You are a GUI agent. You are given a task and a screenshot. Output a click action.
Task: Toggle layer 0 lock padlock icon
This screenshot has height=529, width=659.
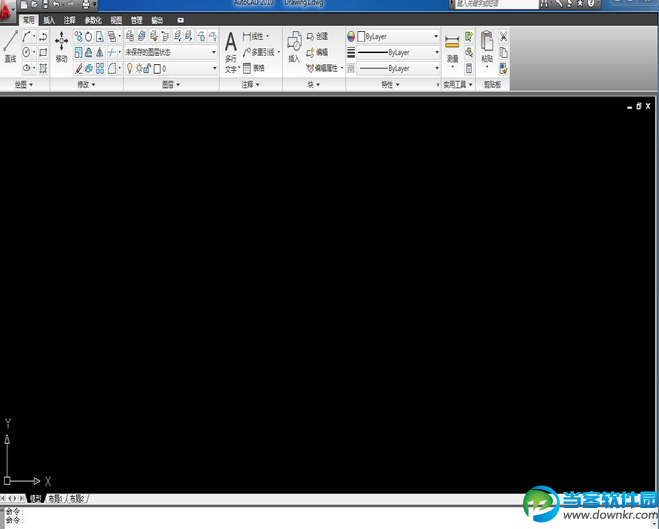coord(148,68)
